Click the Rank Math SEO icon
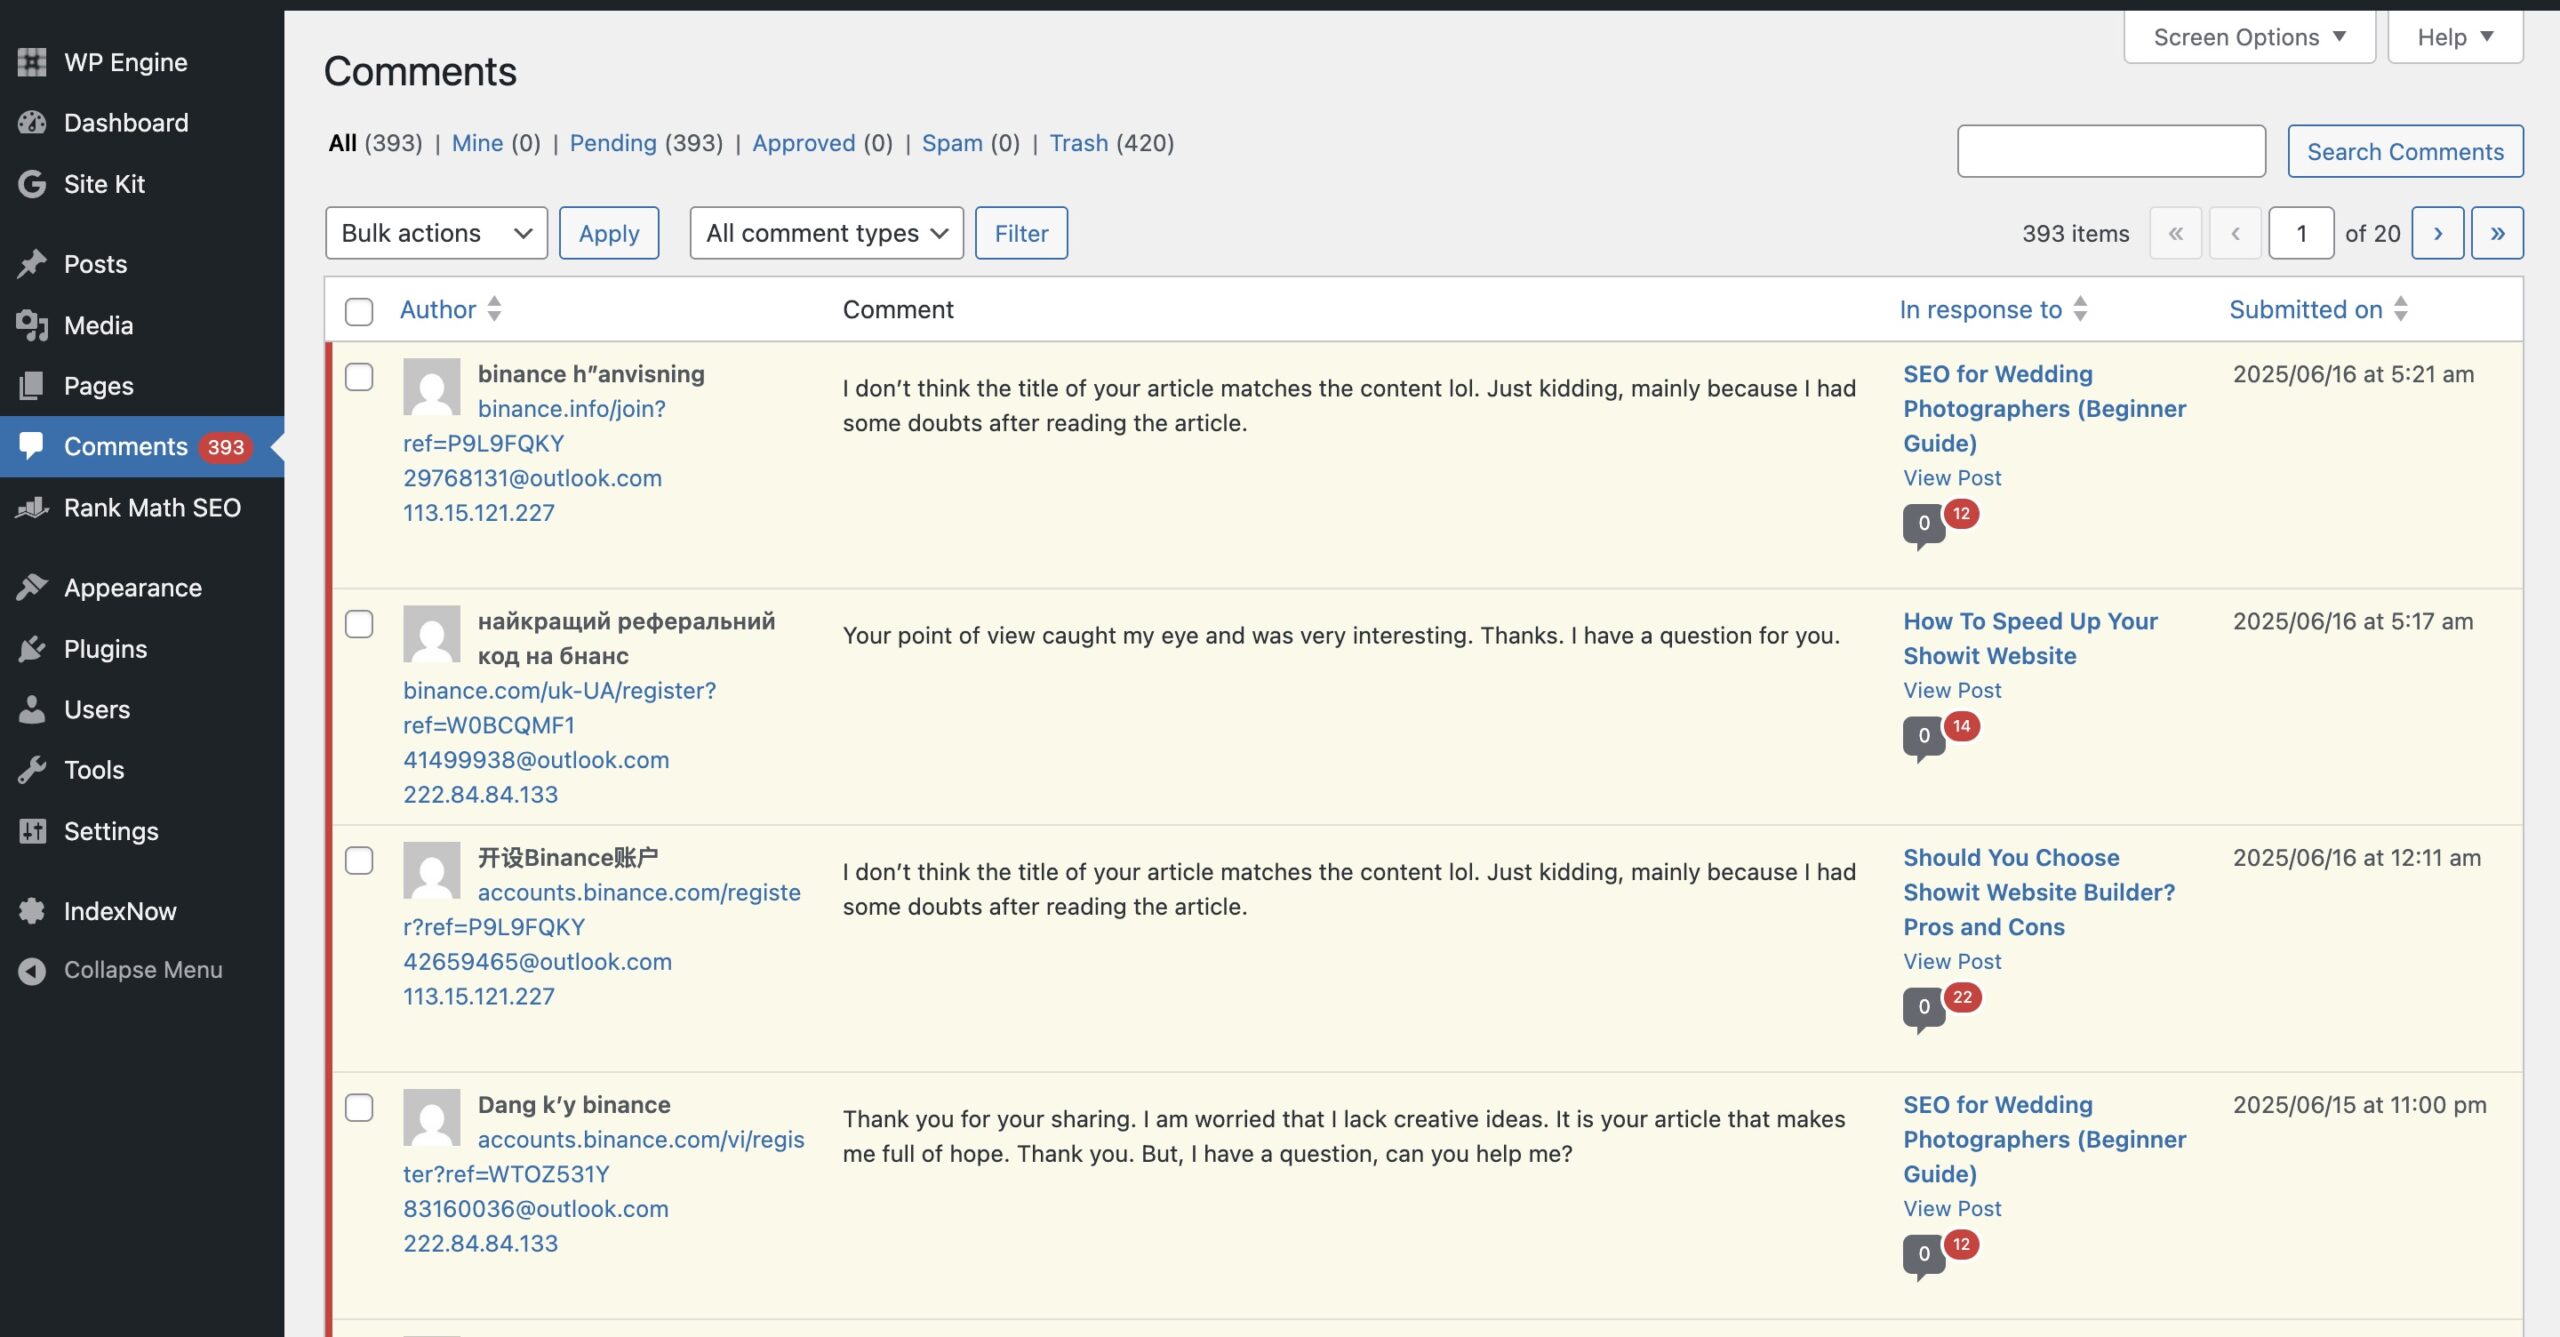 pos(32,508)
